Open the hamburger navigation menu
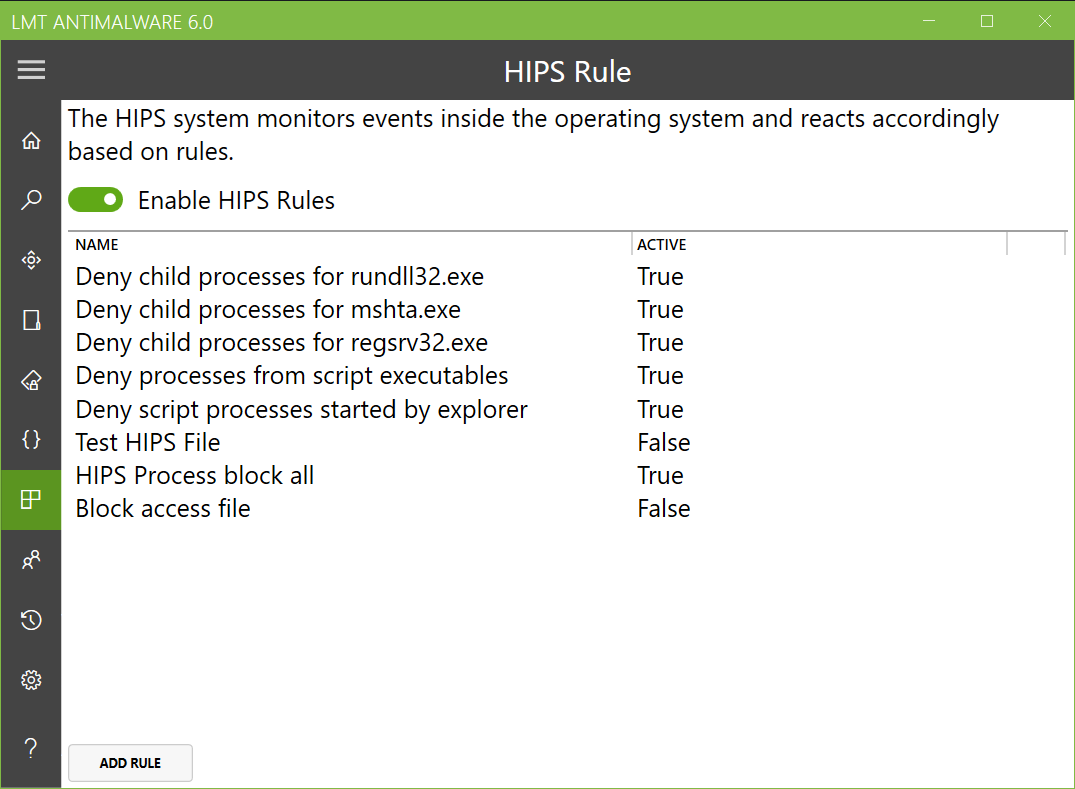Viewport: 1075px width, 789px height. click(31, 69)
